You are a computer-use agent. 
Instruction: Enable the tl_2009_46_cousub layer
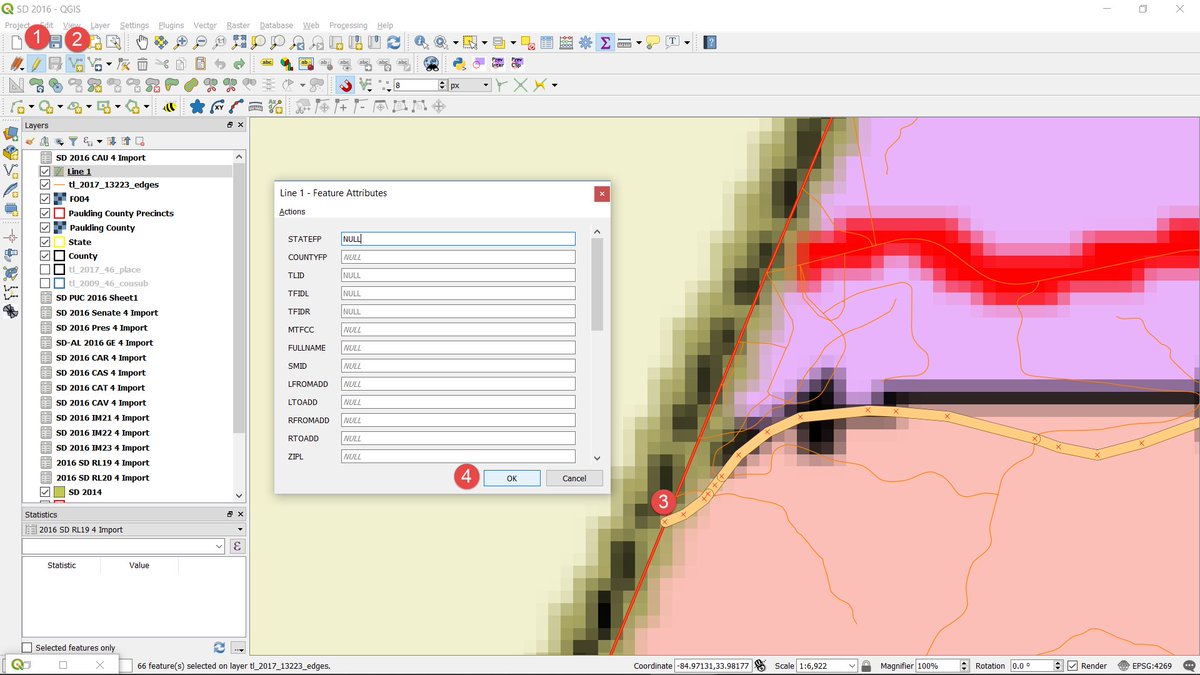point(45,284)
